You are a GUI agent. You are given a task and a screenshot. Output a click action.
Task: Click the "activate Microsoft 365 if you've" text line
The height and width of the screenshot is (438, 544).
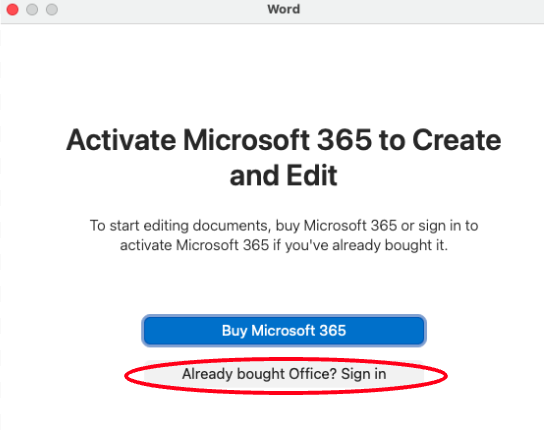[284, 245]
